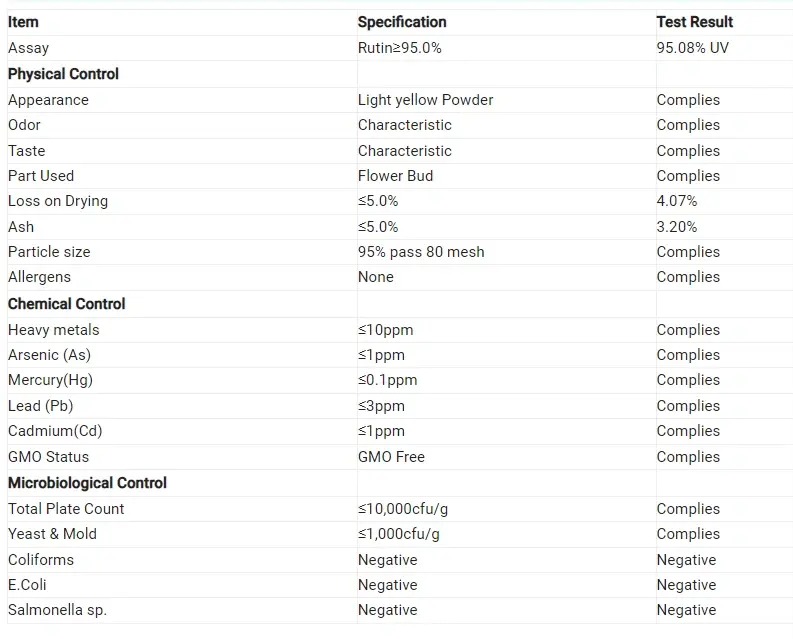Select the Assay row label
The width and height of the screenshot is (793, 639).
click(x=28, y=48)
